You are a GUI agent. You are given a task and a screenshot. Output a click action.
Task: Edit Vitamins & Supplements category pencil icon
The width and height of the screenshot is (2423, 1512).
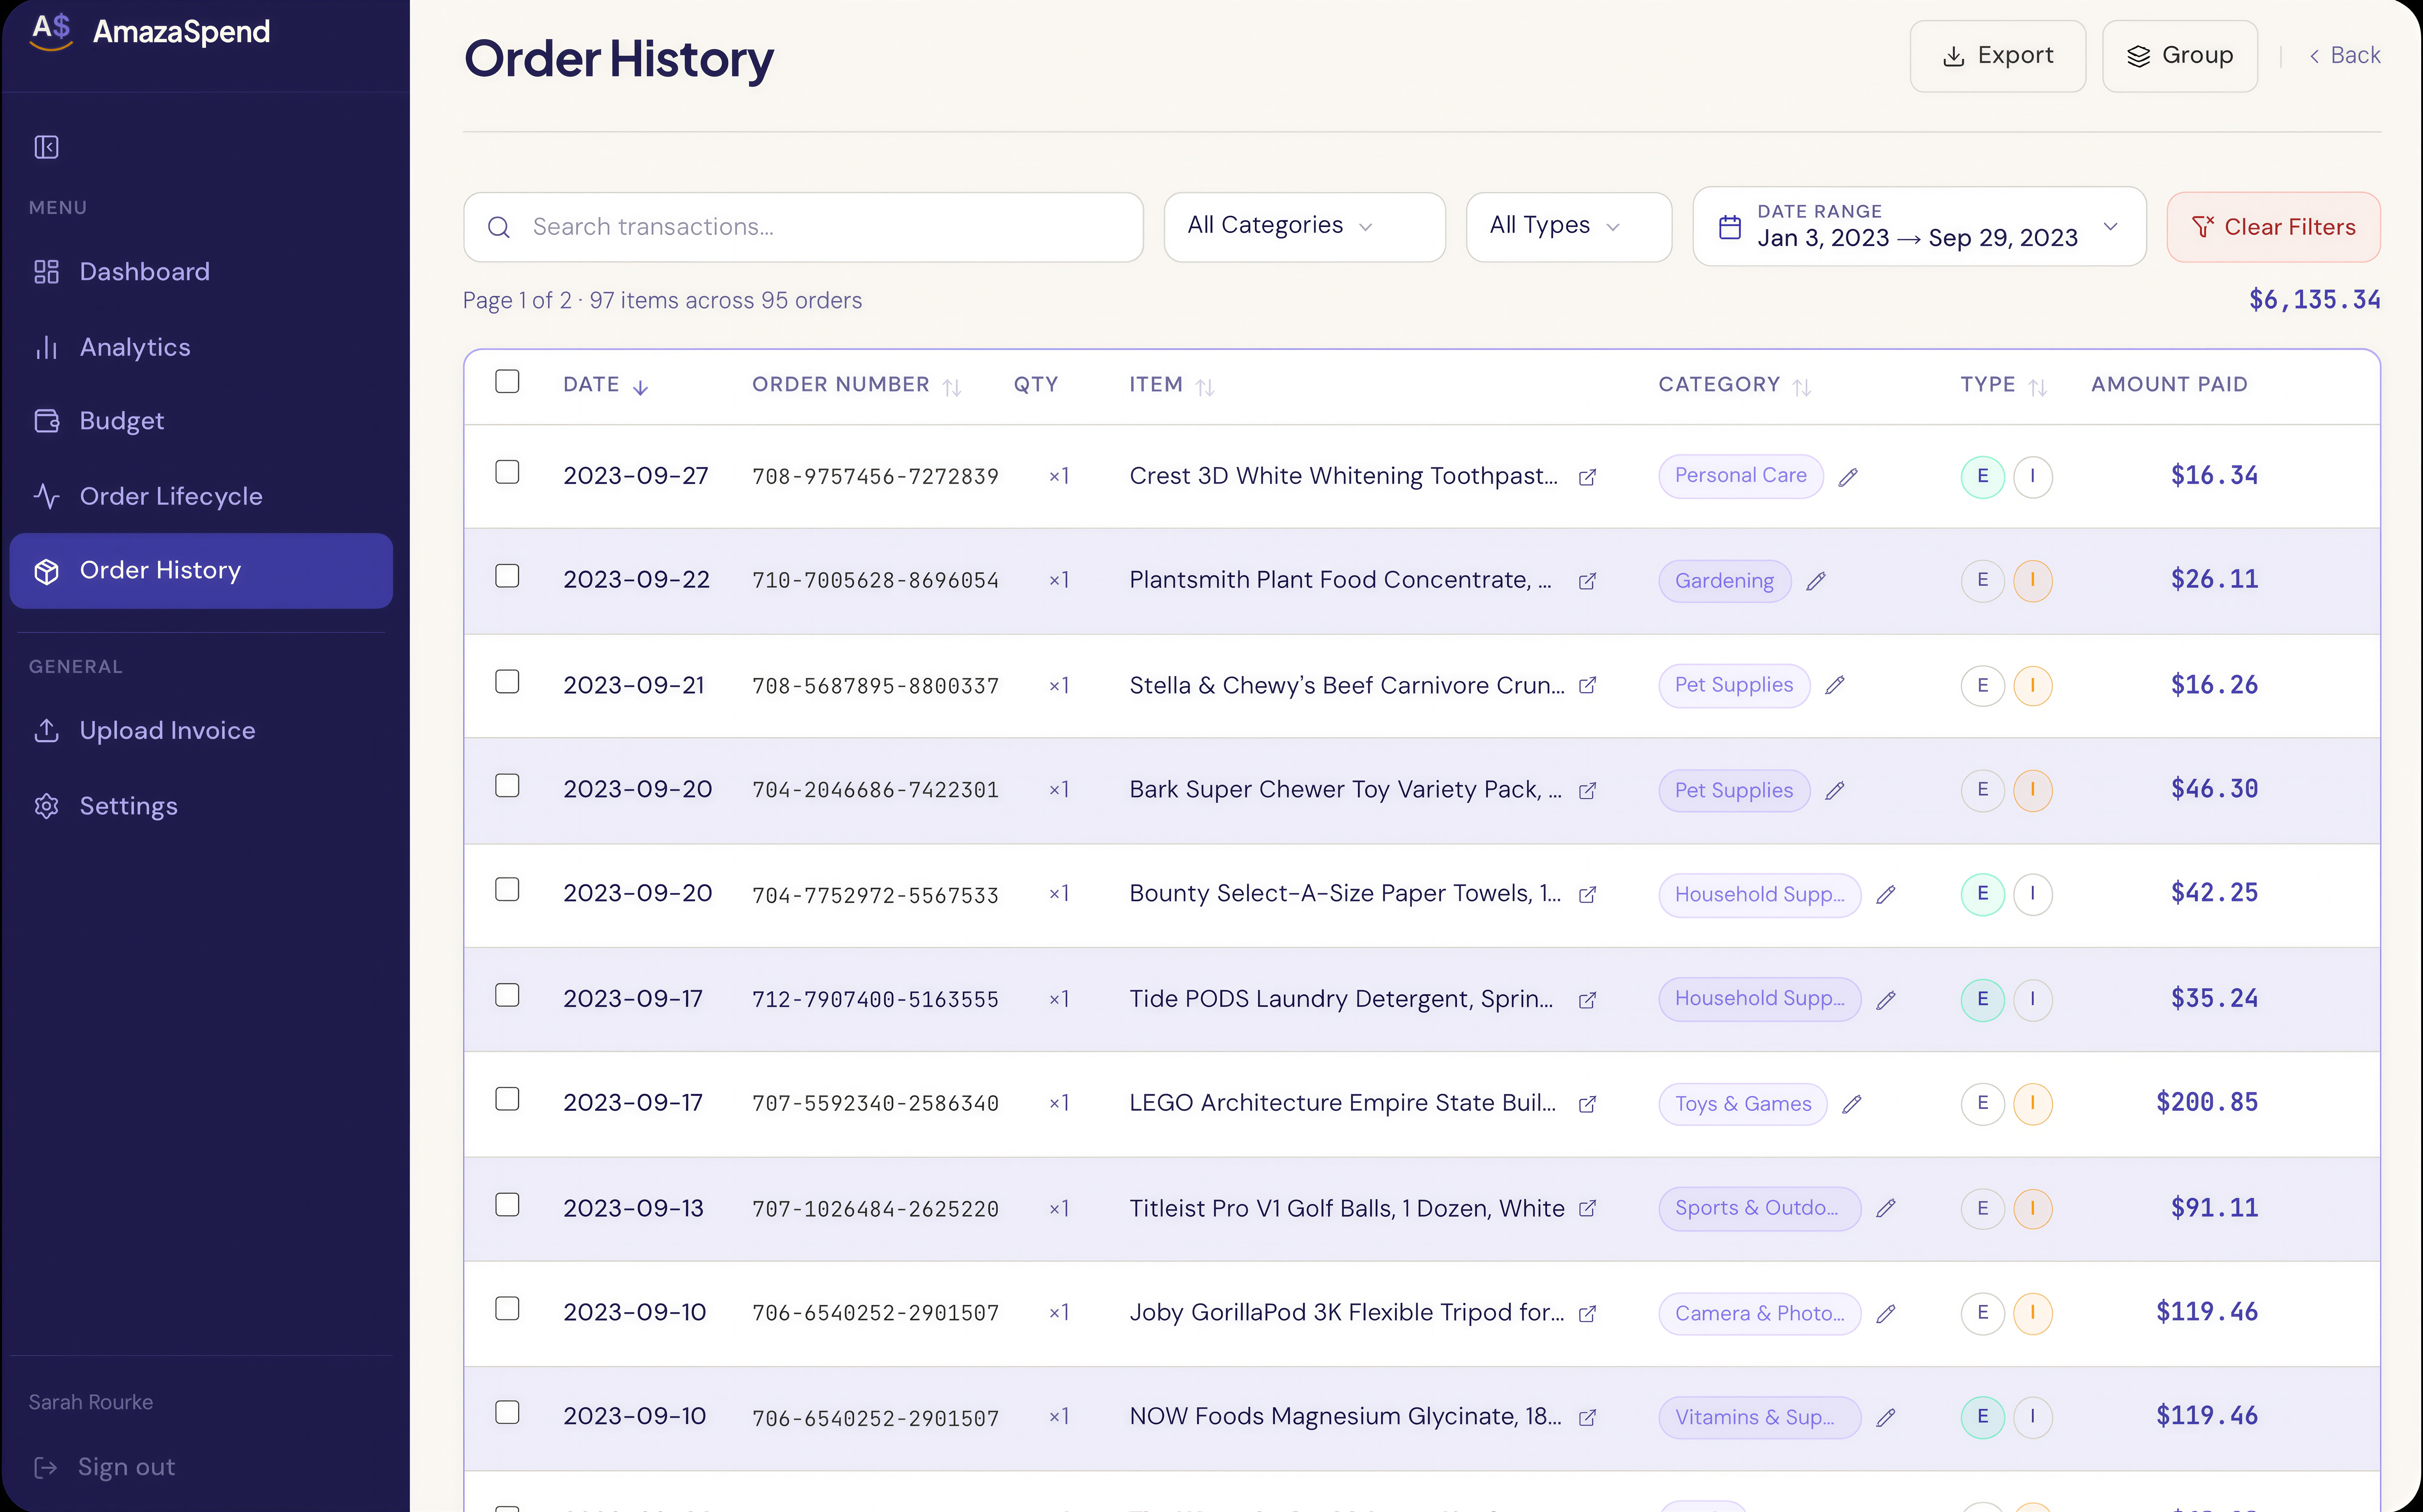point(1886,1418)
